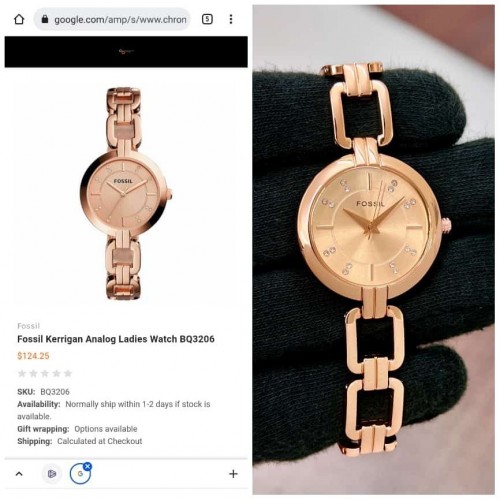Select the fifth rating star
This screenshot has height=500, width=500.
pos(68,373)
